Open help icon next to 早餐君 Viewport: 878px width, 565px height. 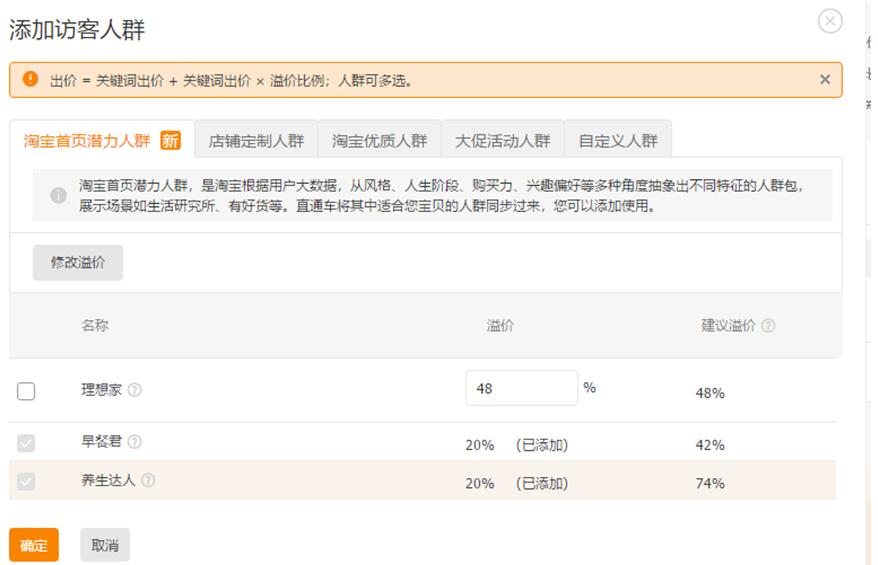click(x=134, y=442)
